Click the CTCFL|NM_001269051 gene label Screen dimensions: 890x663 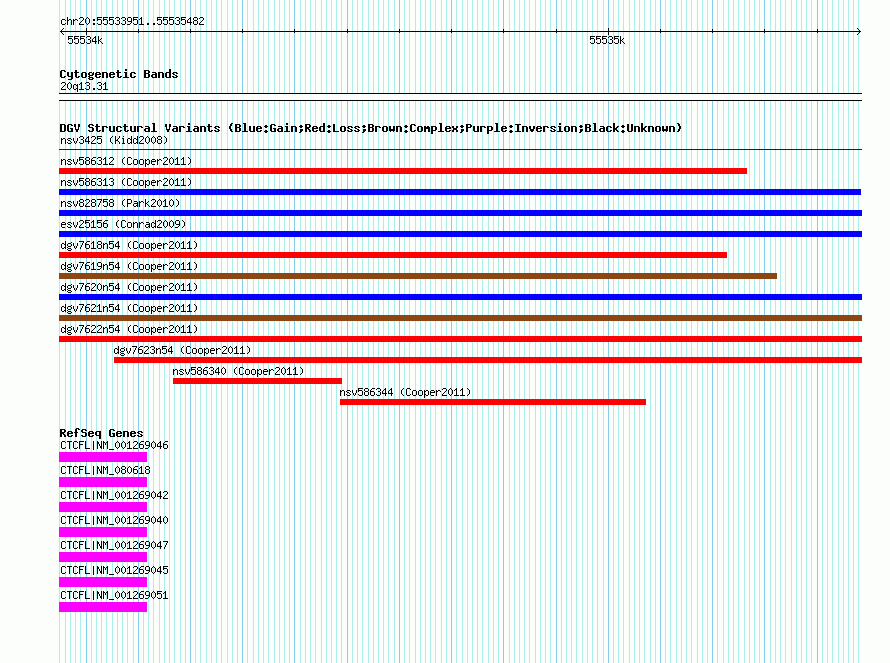114,595
